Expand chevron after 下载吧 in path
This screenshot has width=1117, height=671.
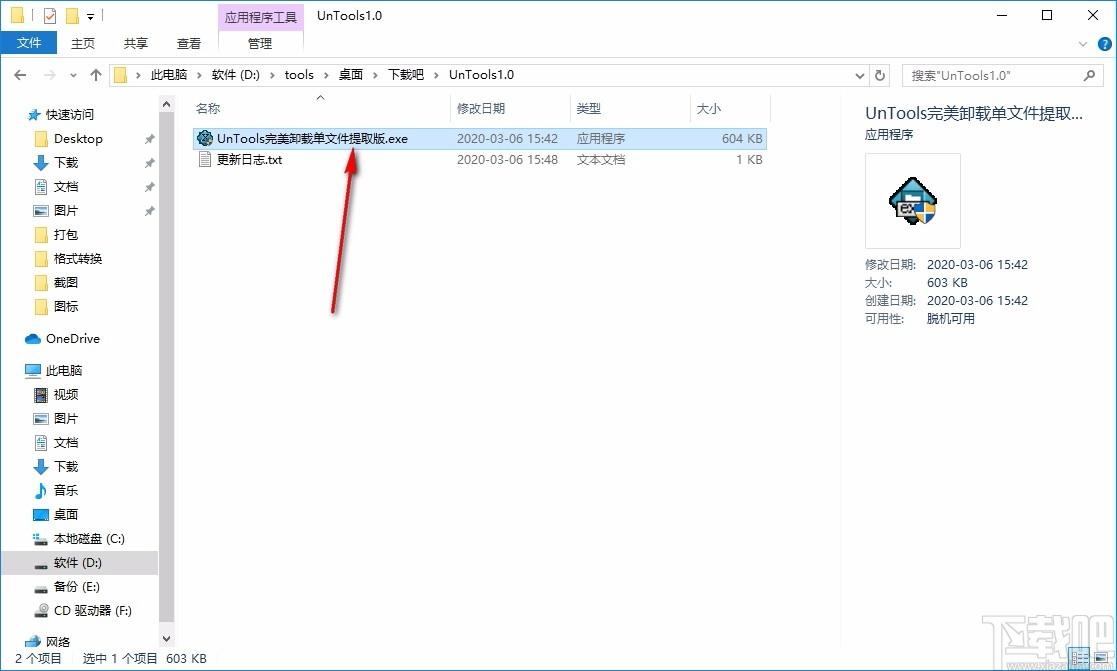pyautogui.click(x=437, y=75)
